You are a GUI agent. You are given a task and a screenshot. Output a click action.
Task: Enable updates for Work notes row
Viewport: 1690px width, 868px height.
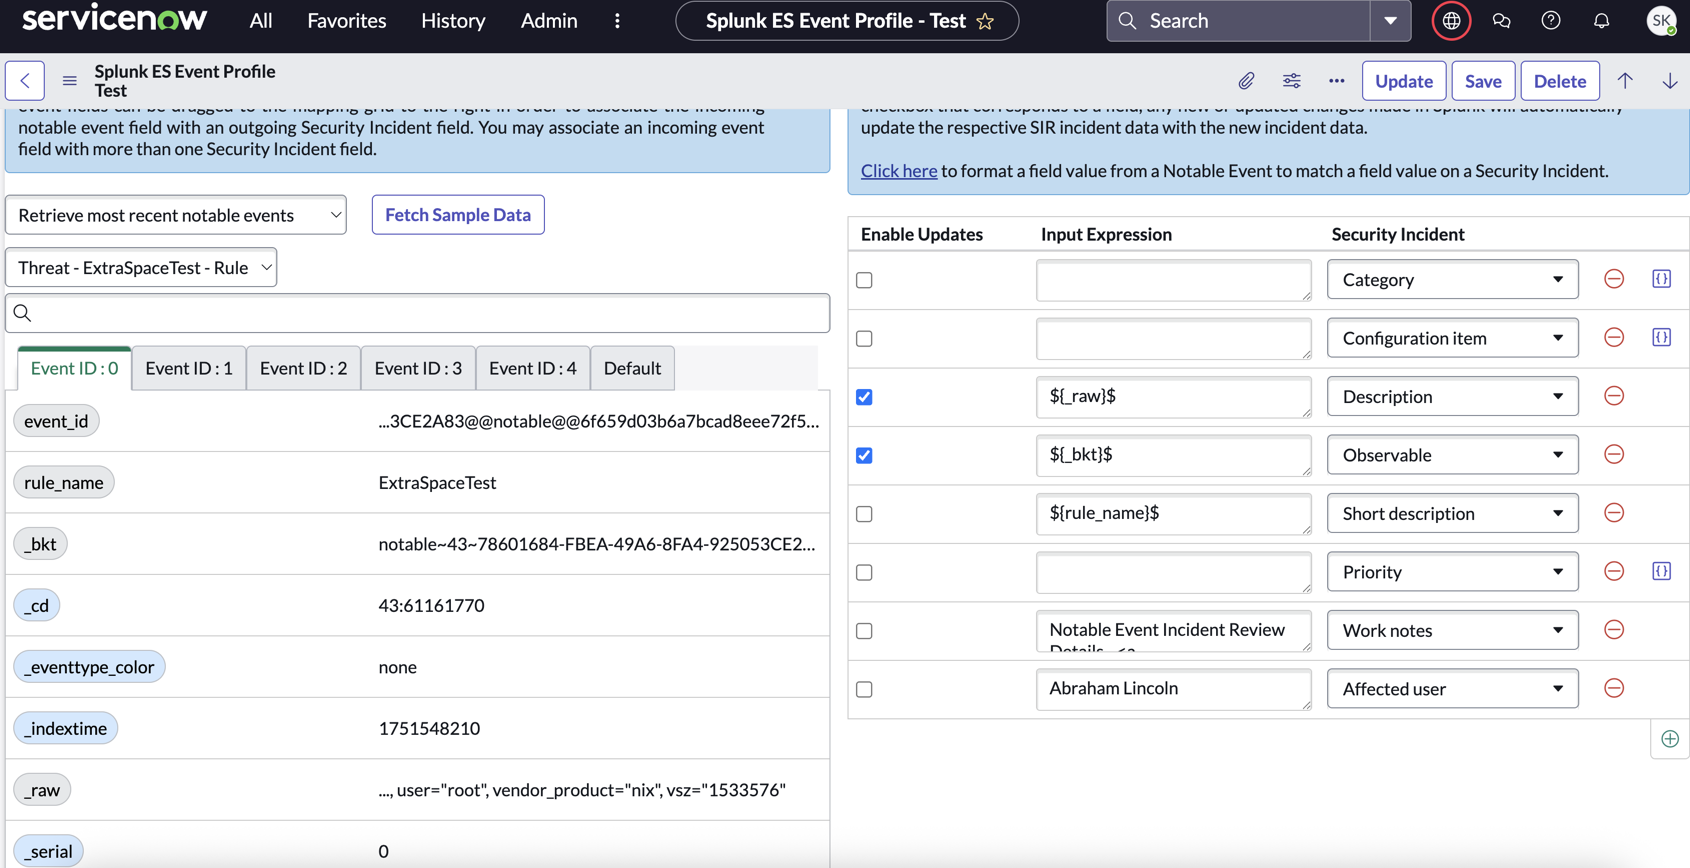click(x=864, y=631)
